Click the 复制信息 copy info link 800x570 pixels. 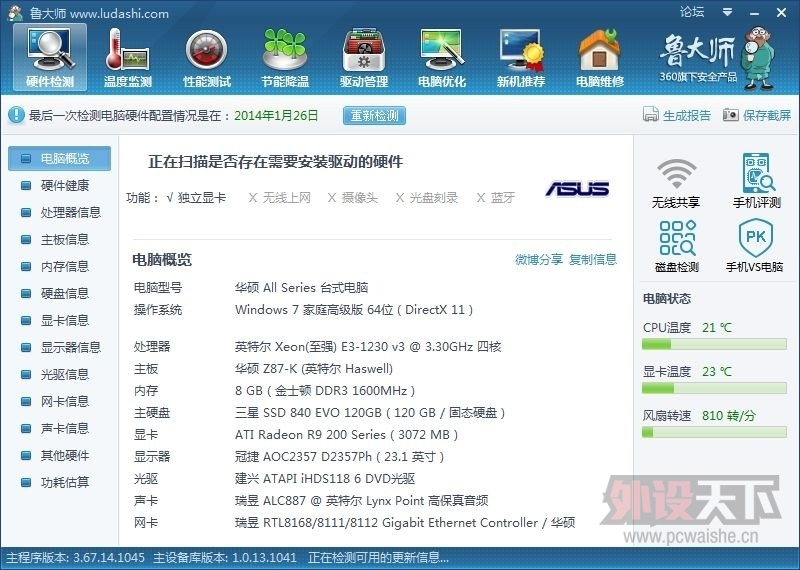point(593,259)
